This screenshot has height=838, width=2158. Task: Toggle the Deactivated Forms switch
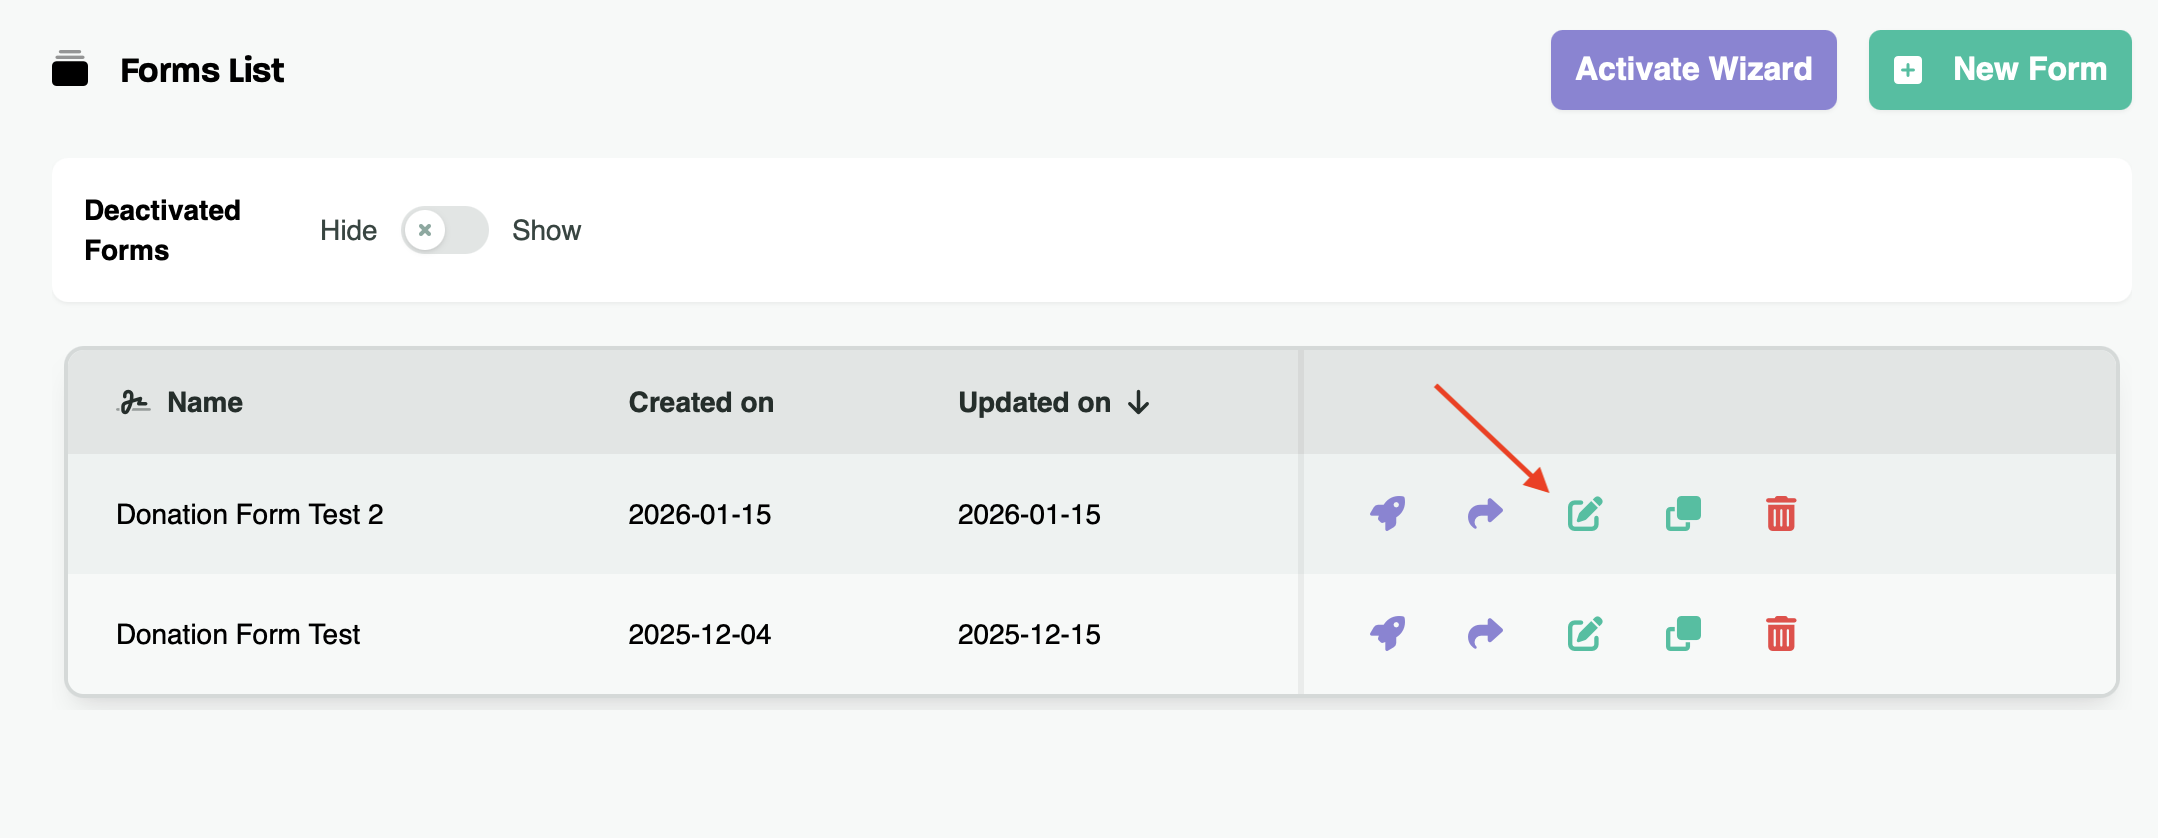point(444,230)
